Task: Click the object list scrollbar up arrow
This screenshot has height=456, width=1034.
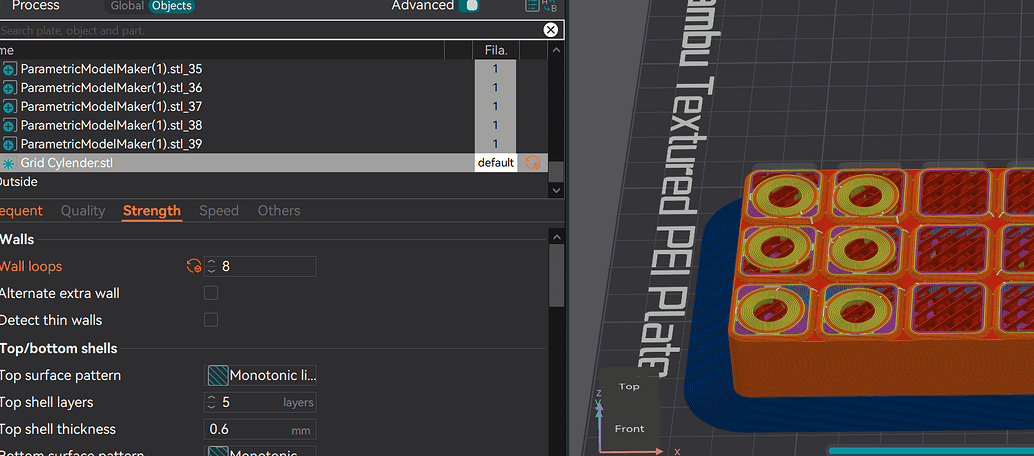Action: tap(557, 50)
